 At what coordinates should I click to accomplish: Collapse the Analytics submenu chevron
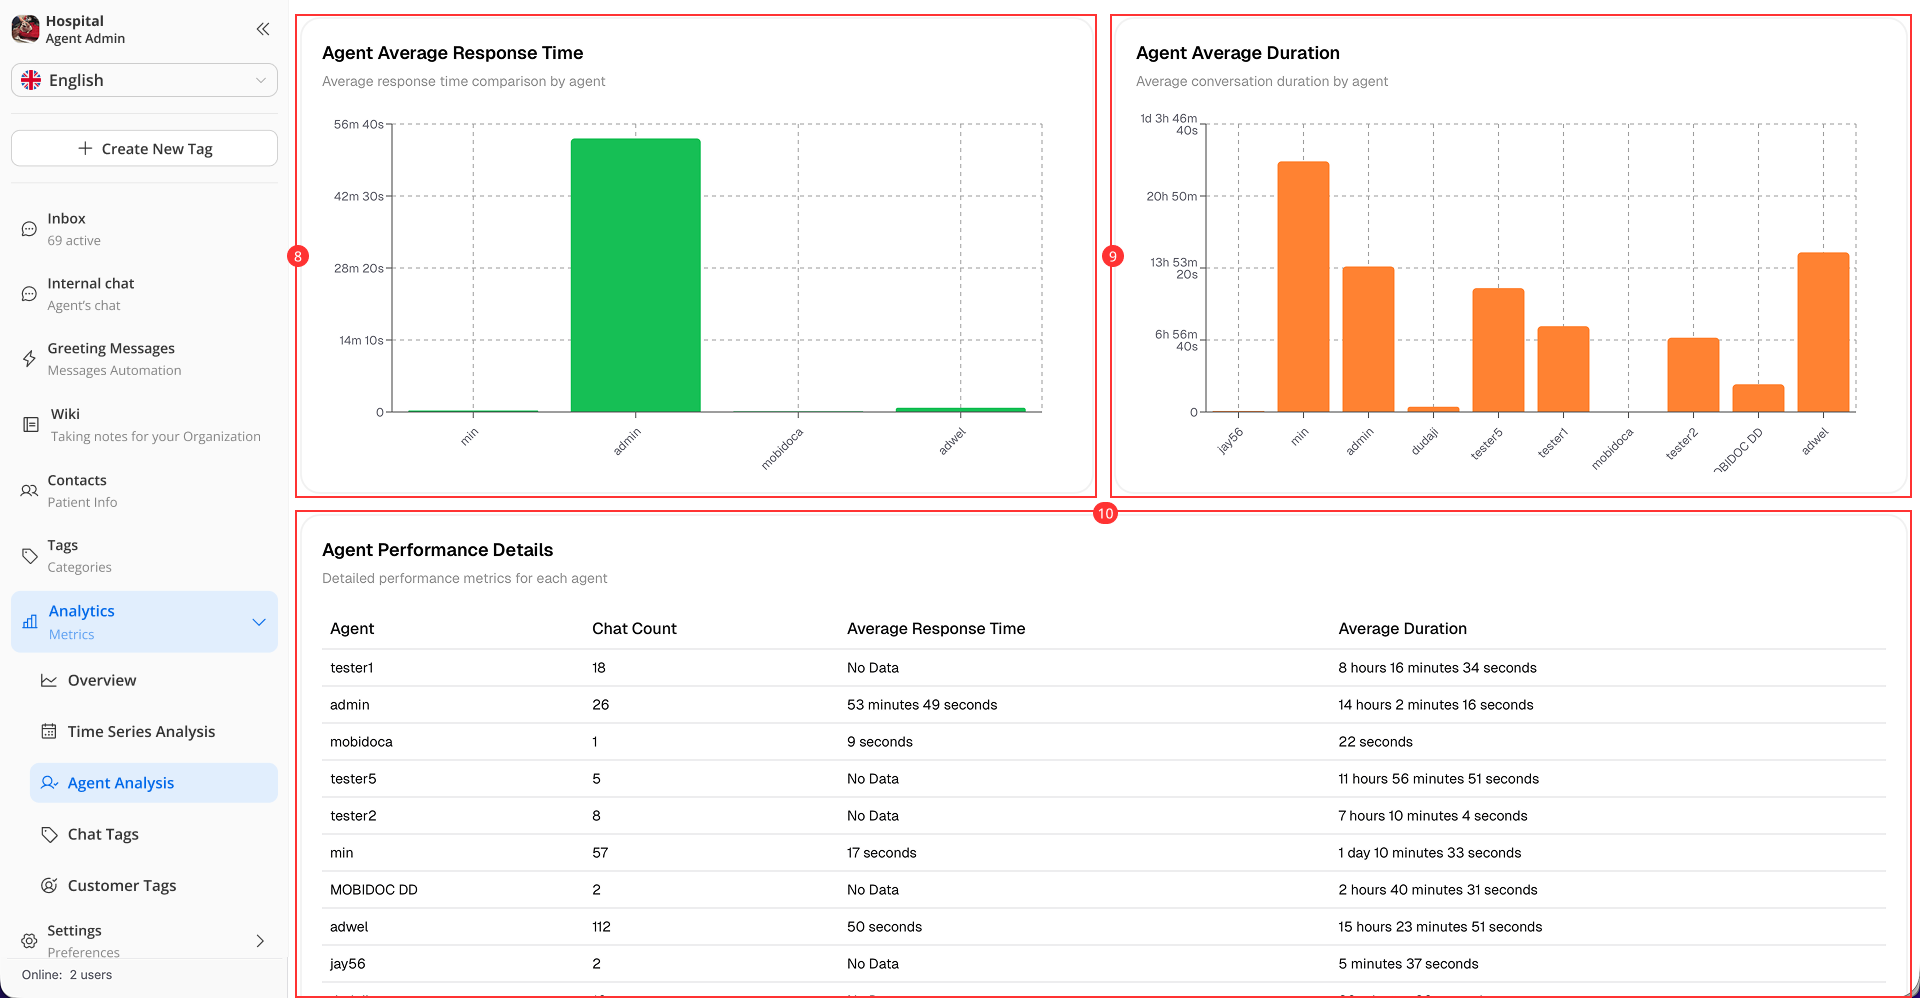point(259,622)
